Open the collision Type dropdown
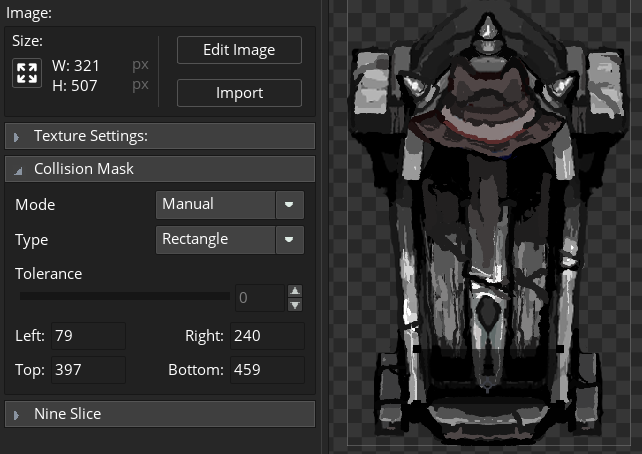Screen dimensions: 642x454 point(216,239)
